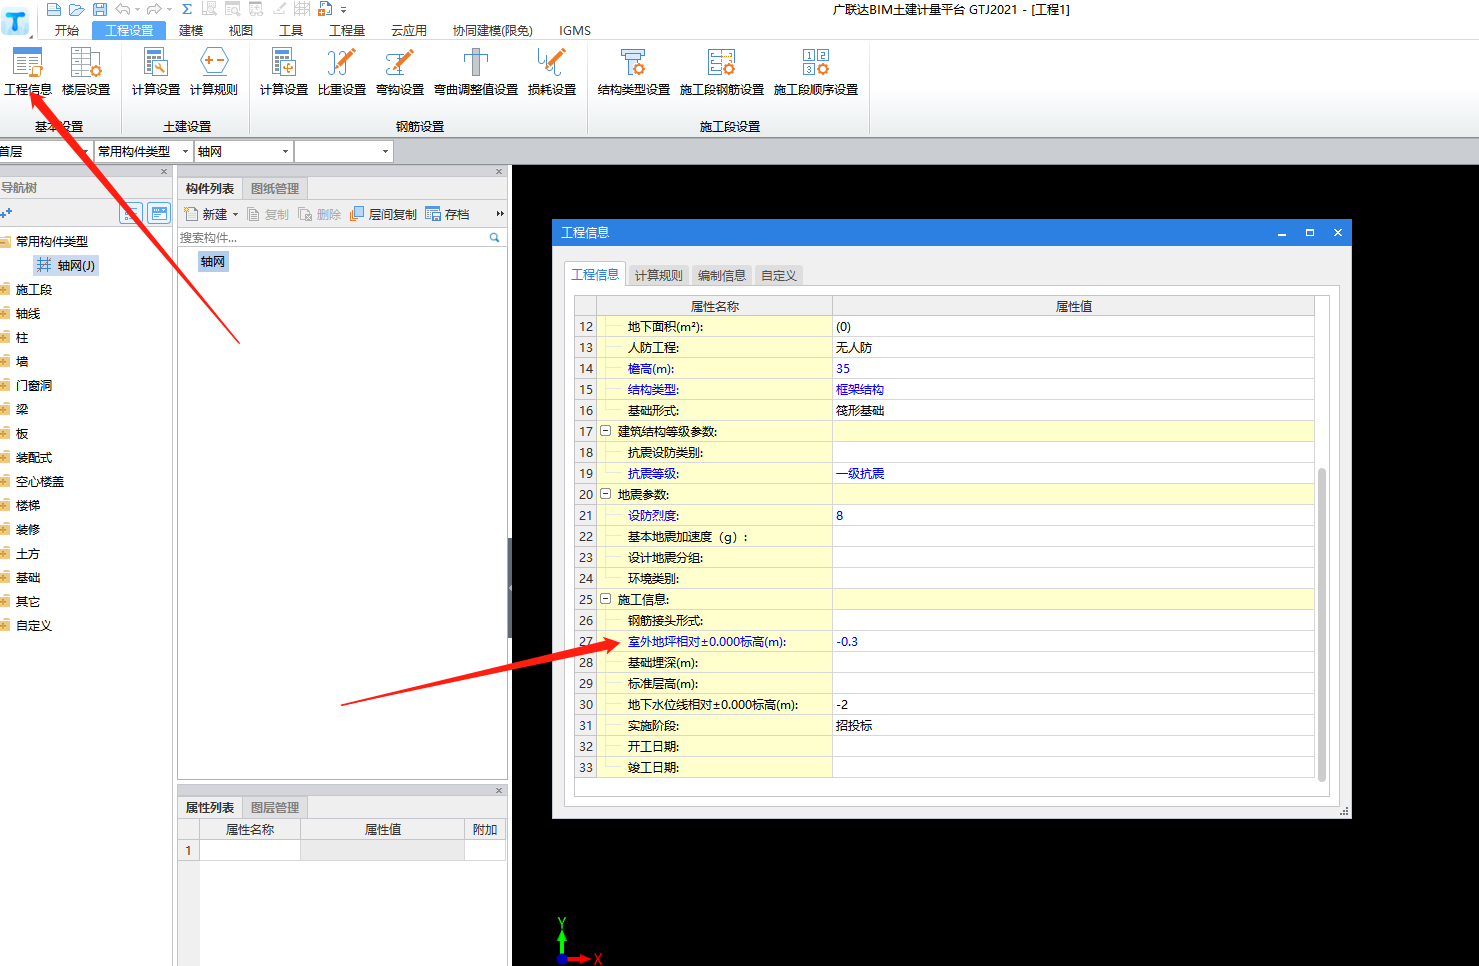Viewport: 1479px width, 966px height.
Task: Open 计算设置 under 土建设置
Action: coord(156,73)
